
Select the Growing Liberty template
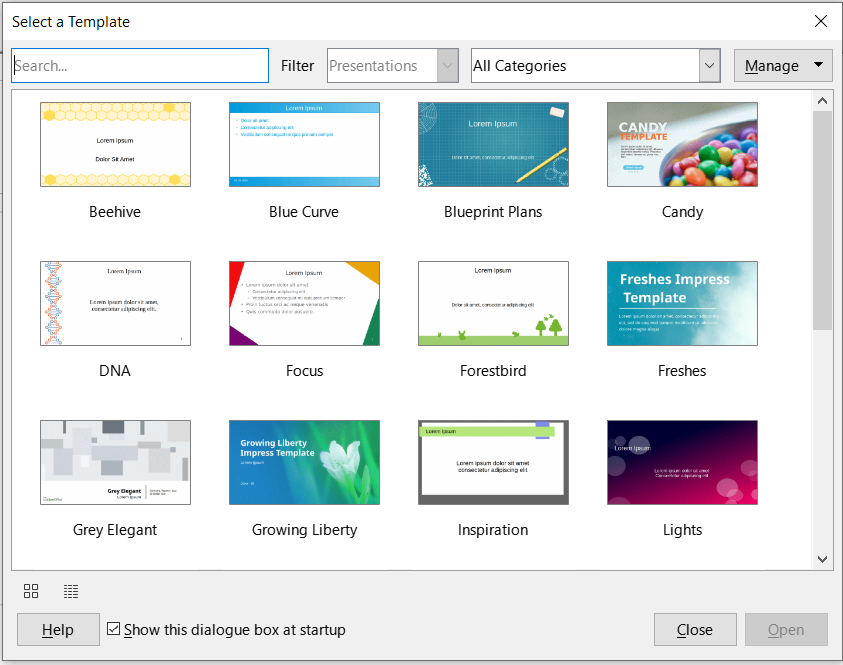point(304,462)
